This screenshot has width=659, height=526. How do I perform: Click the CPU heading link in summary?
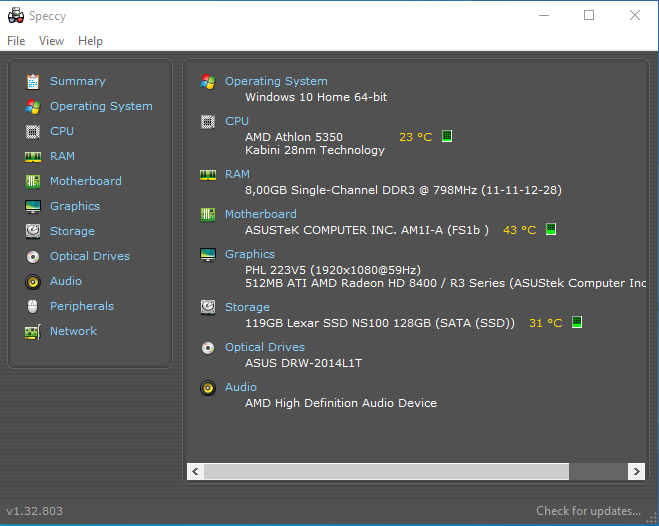click(x=237, y=121)
